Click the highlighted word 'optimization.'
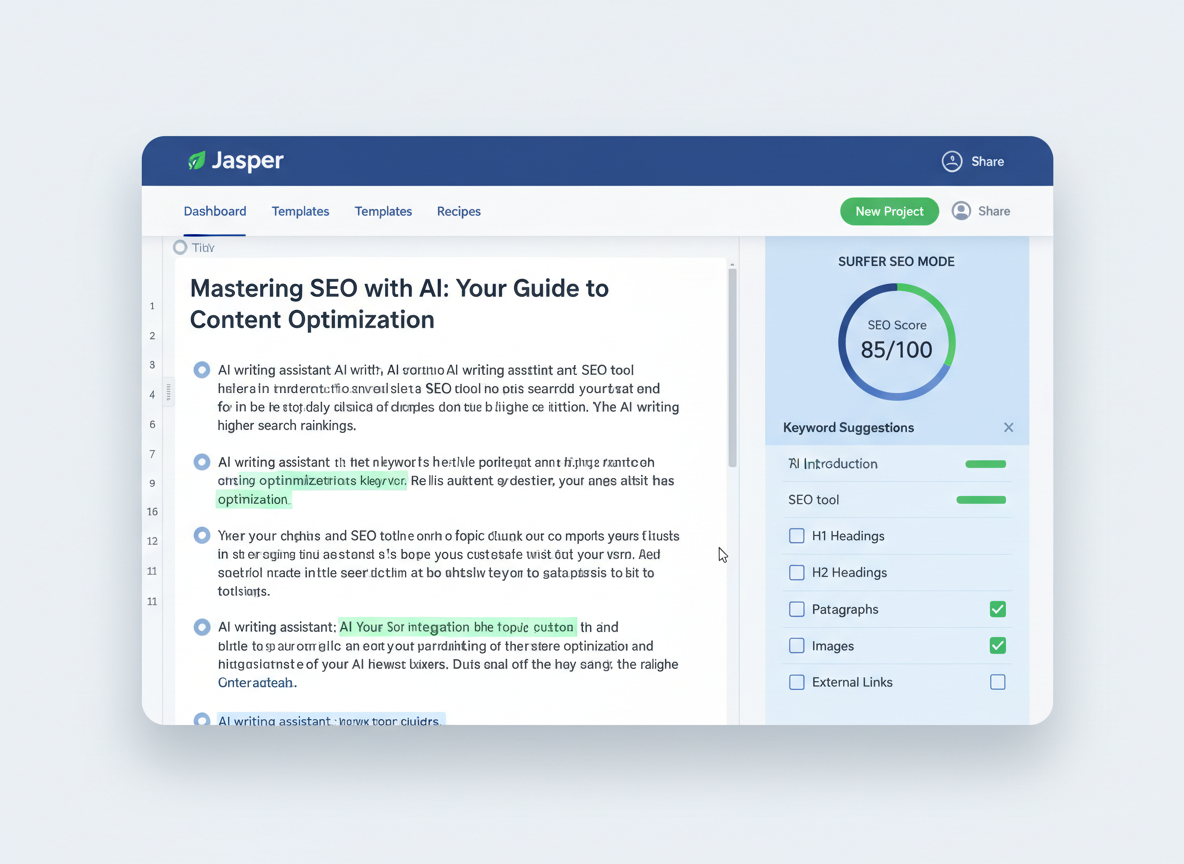 254,499
